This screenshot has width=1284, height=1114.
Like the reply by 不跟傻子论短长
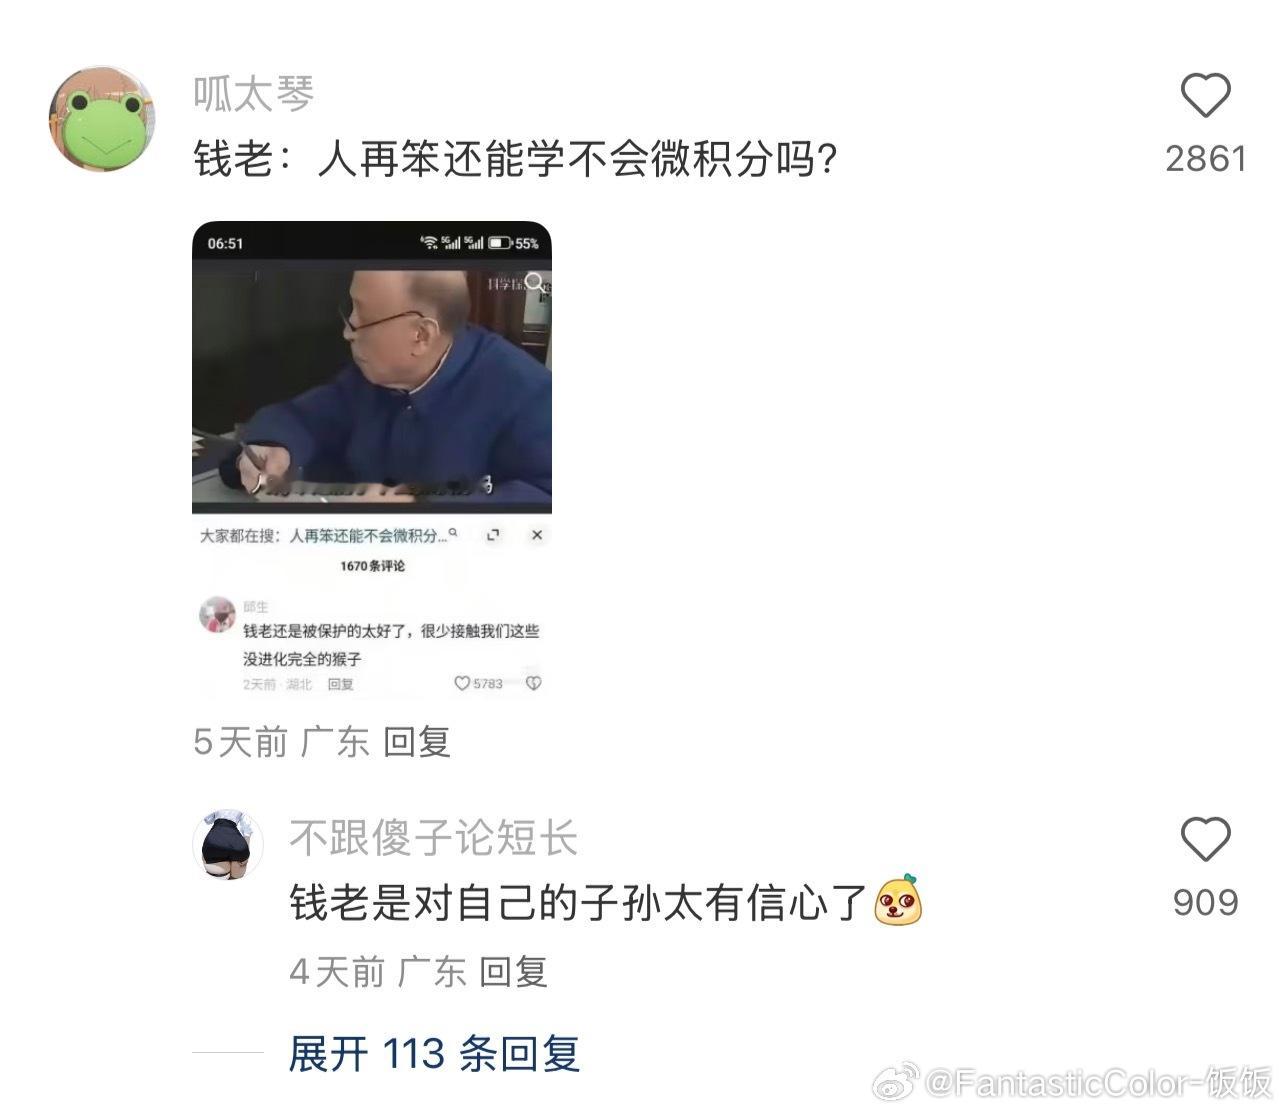(1205, 838)
